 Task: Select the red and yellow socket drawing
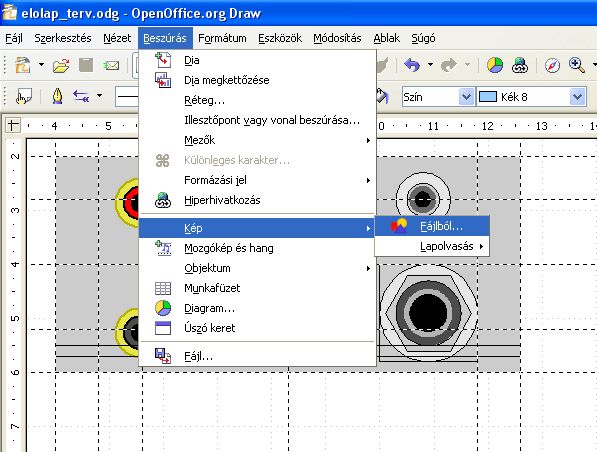pos(128,203)
